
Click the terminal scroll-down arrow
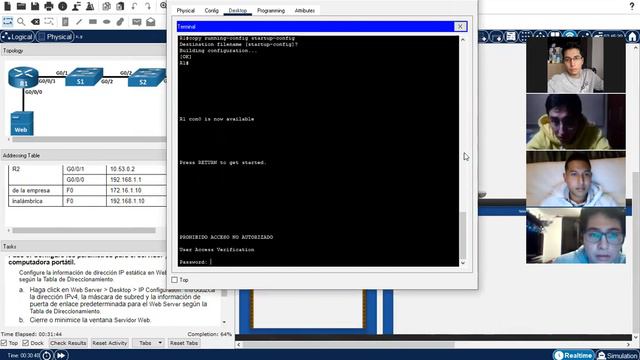(x=463, y=263)
